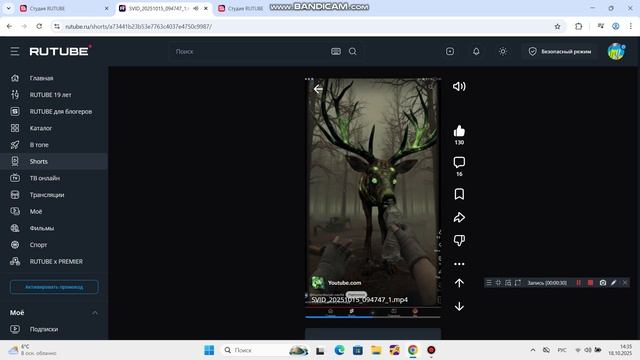Go to the RUTUBE logo homepage
This screenshot has height=360, width=640.
coord(60,51)
